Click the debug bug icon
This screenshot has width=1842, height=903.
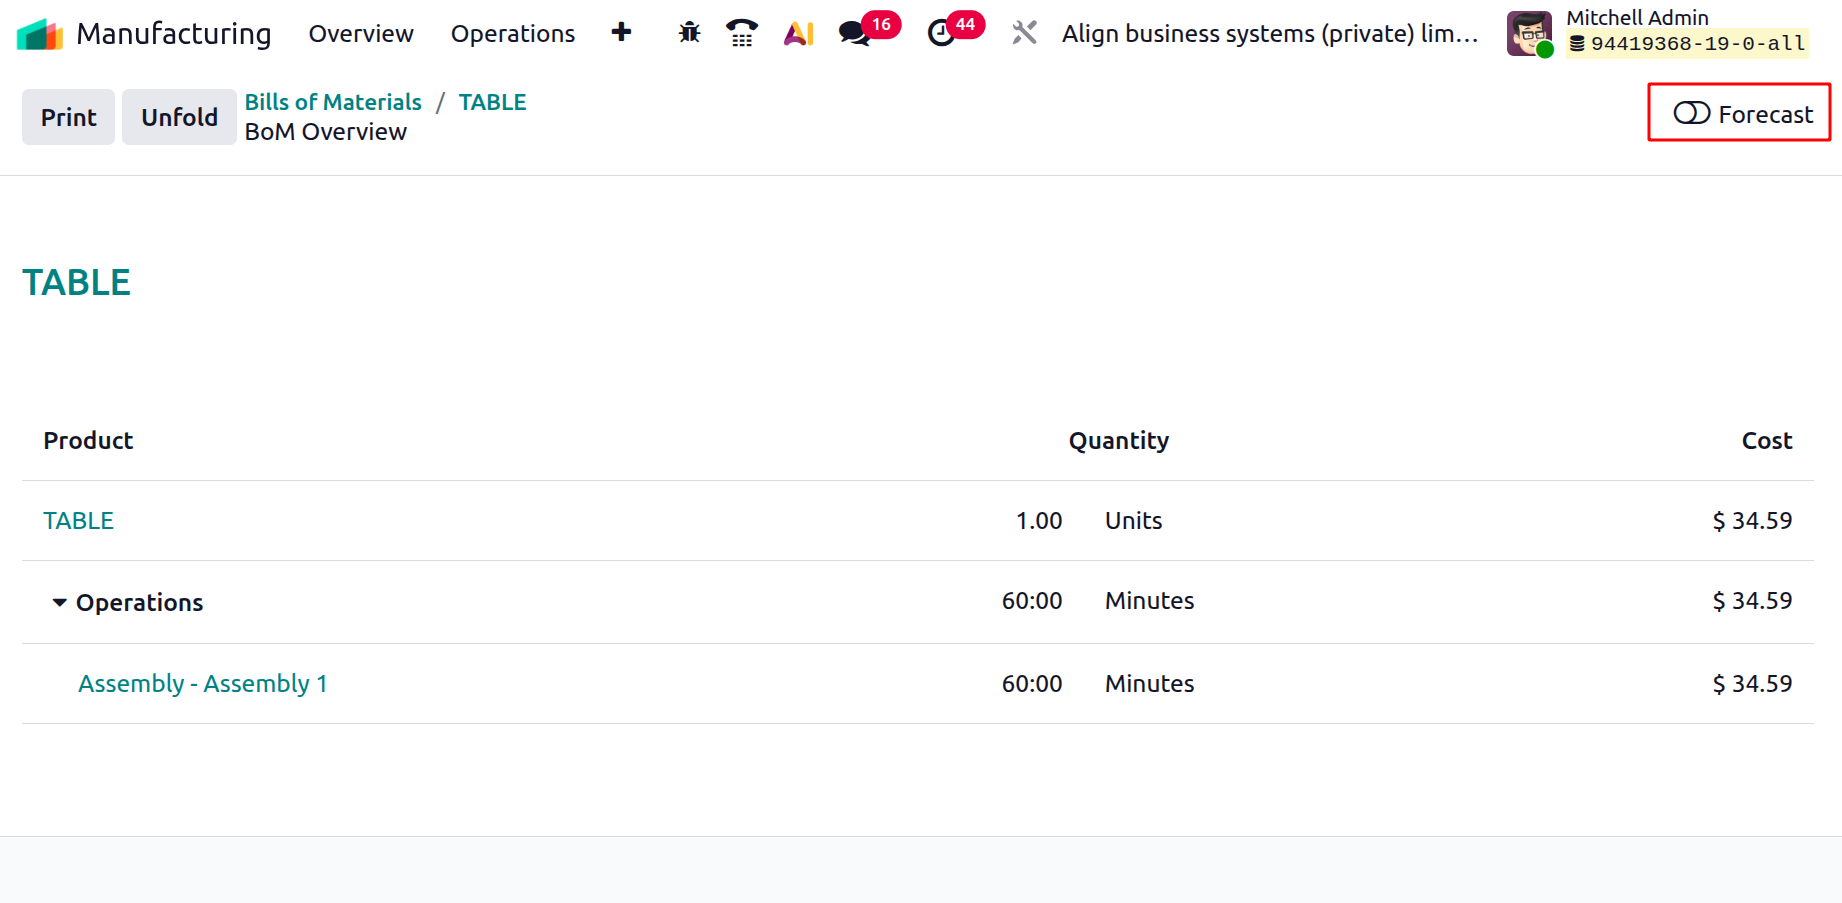(x=689, y=33)
